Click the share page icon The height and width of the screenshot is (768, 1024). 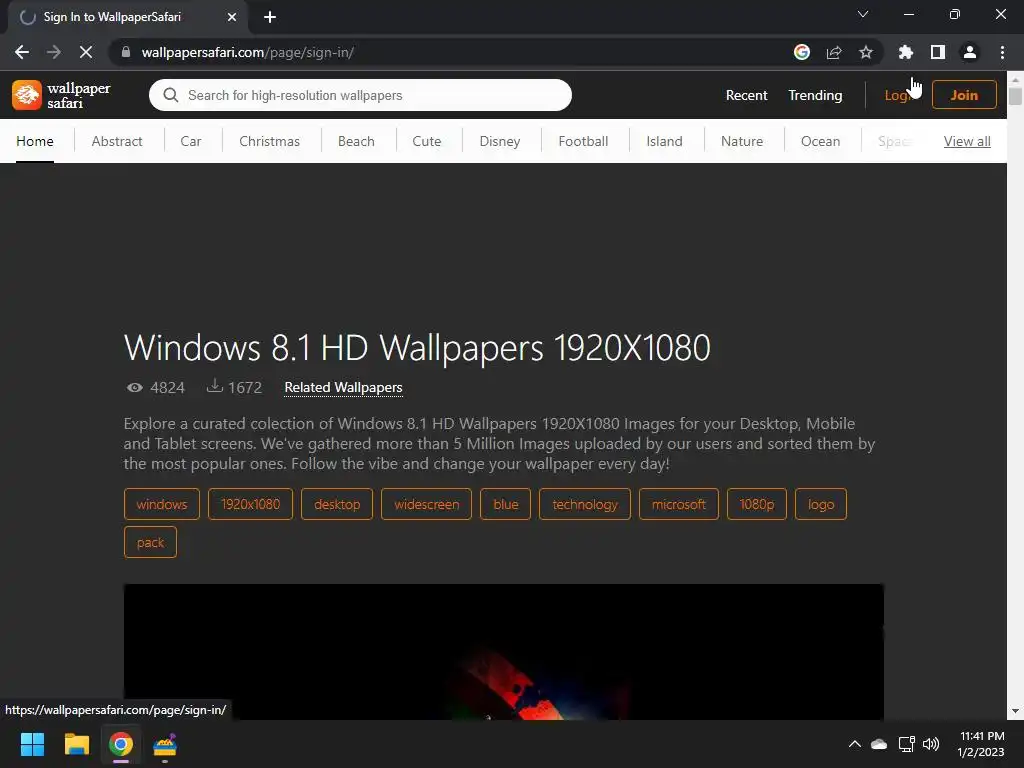click(x=834, y=52)
